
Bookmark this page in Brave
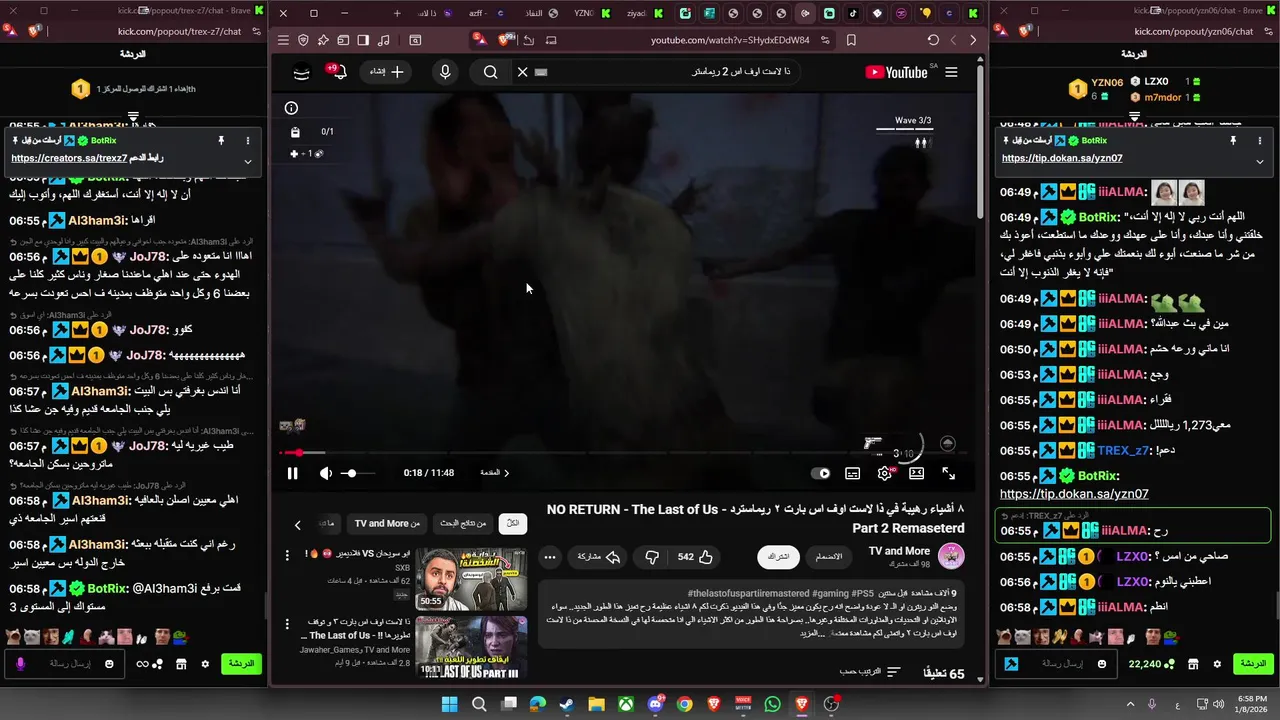pyautogui.click(x=851, y=40)
